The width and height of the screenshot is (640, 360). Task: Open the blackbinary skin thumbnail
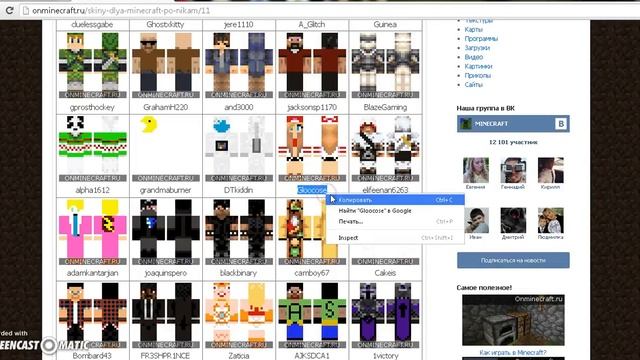(x=238, y=232)
